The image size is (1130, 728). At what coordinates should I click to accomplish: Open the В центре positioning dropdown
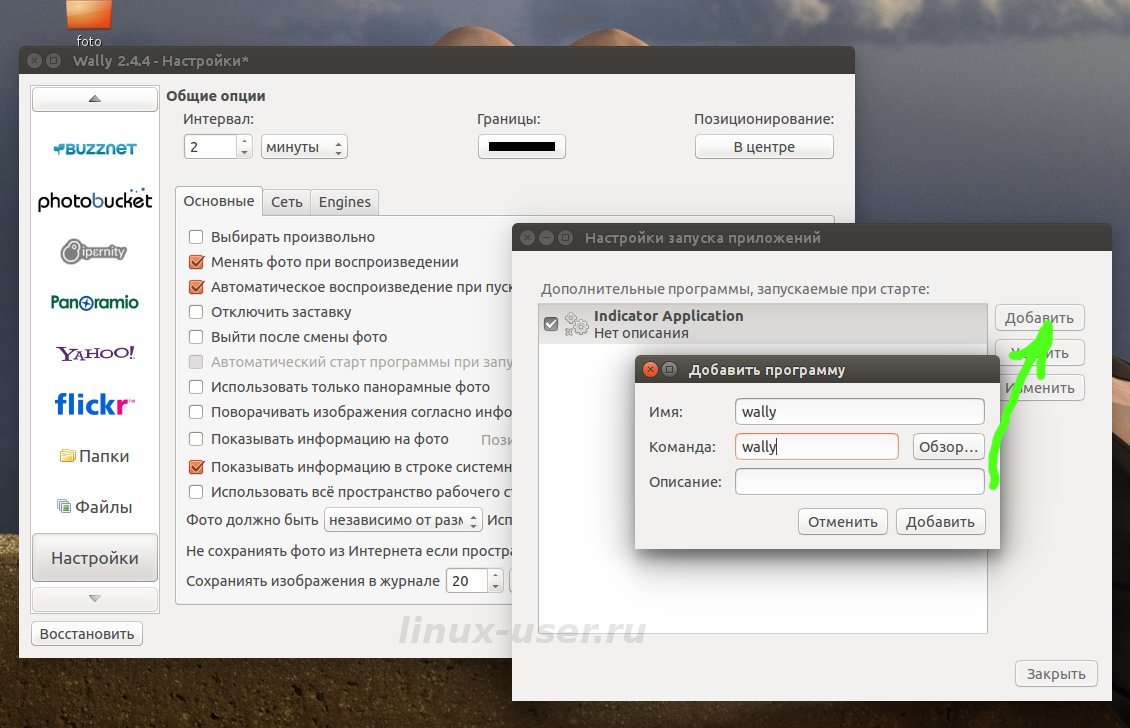click(x=764, y=147)
